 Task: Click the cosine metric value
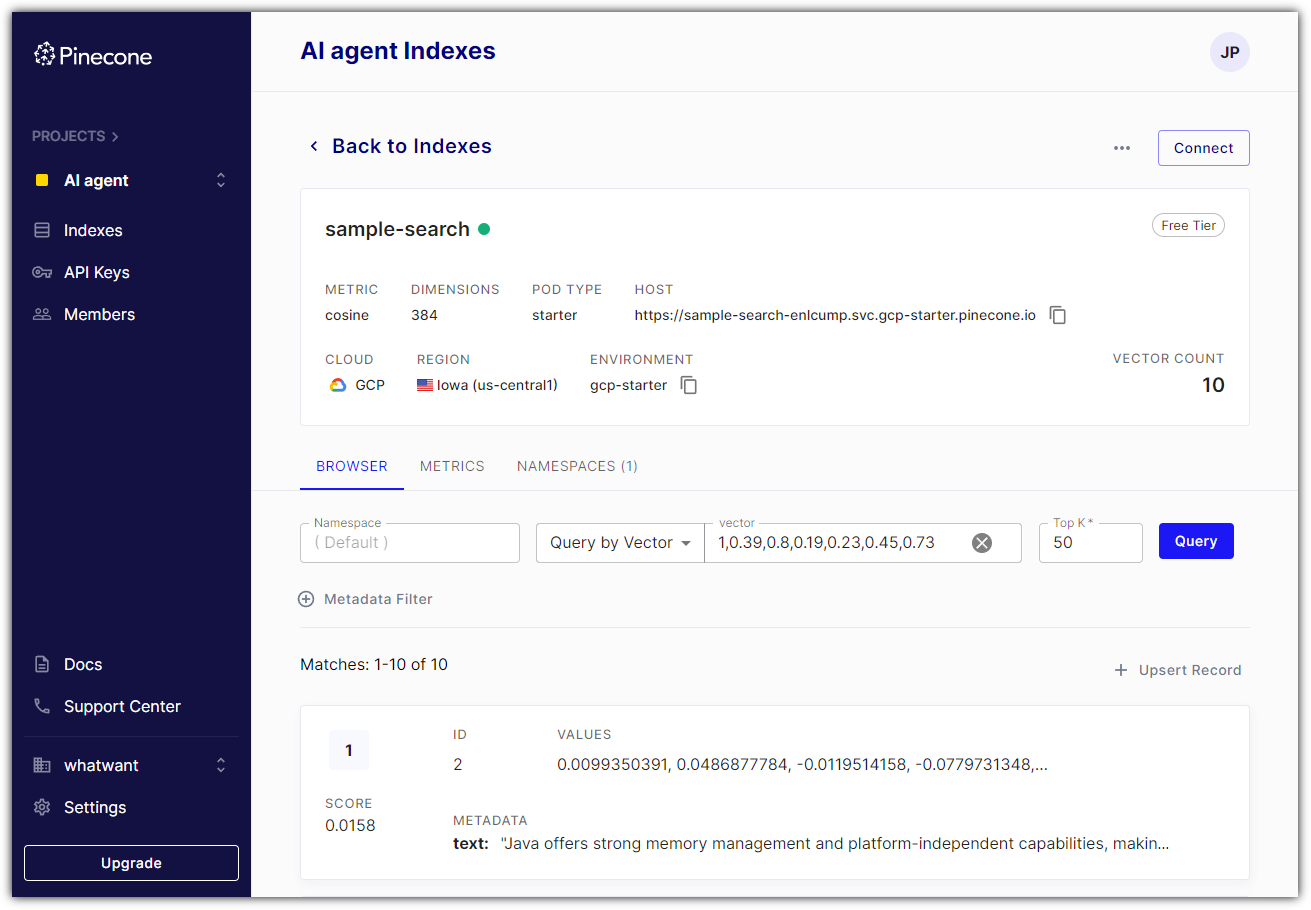(x=347, y=315)
